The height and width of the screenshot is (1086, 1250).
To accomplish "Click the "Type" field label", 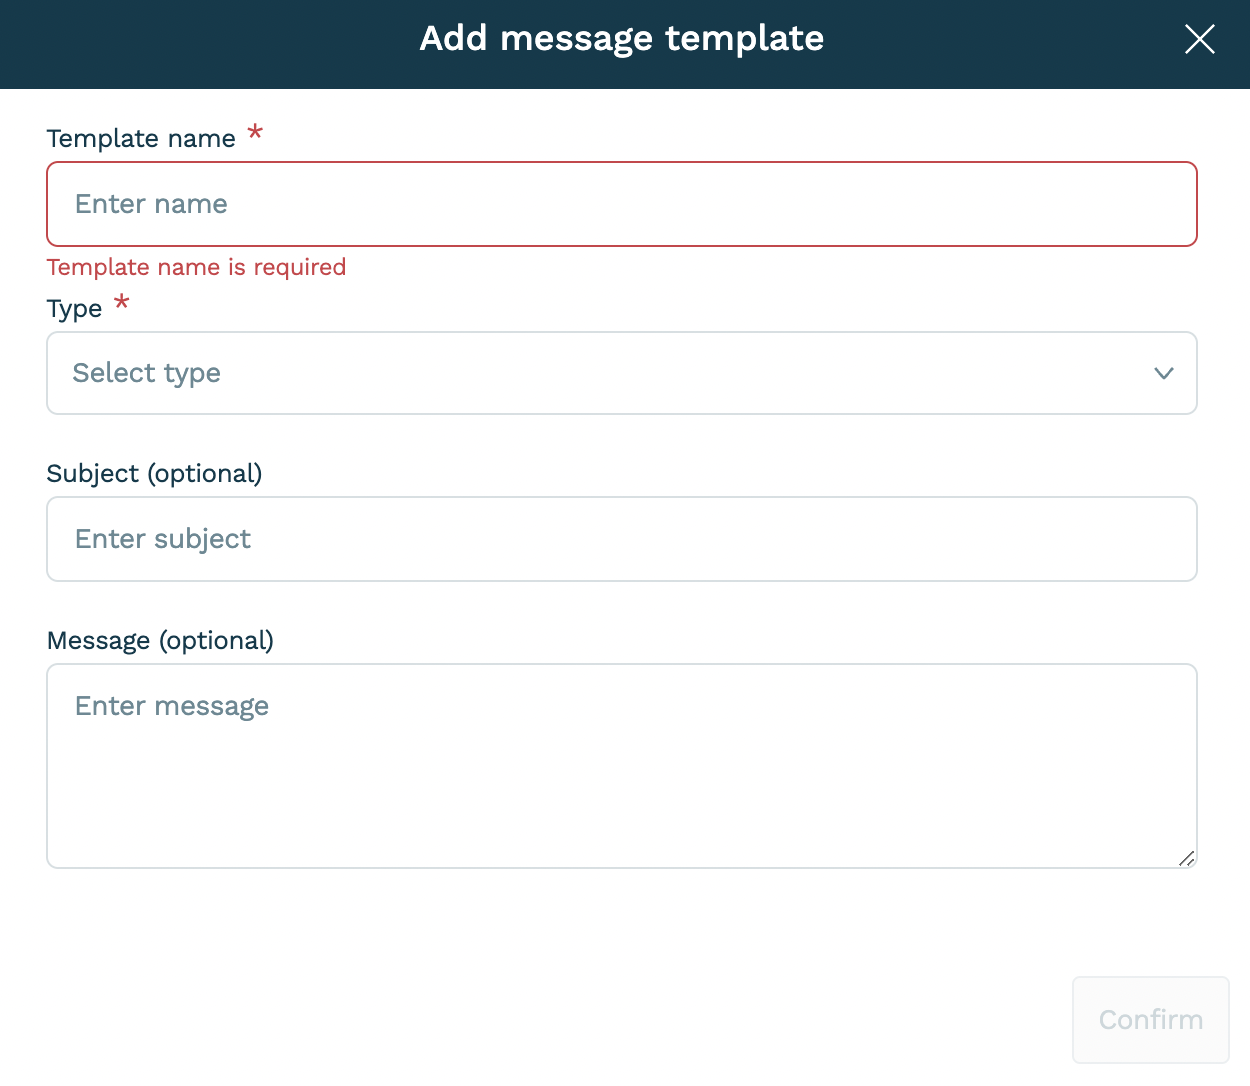I will point(74,308).
